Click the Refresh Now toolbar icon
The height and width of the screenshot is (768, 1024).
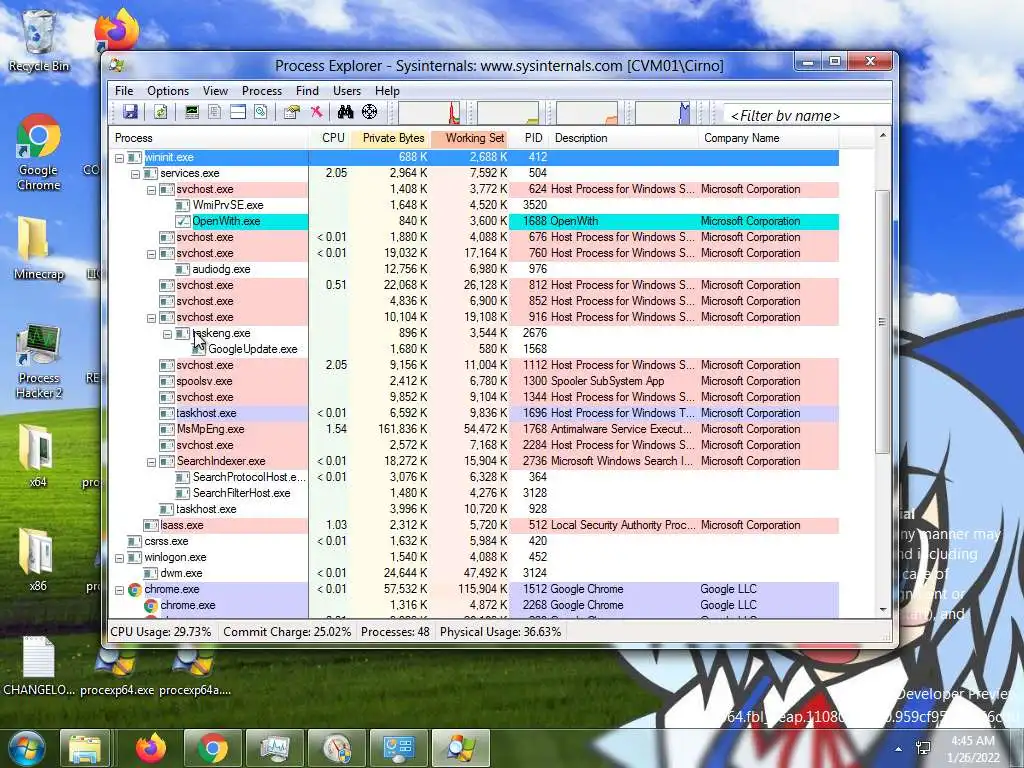161,112
